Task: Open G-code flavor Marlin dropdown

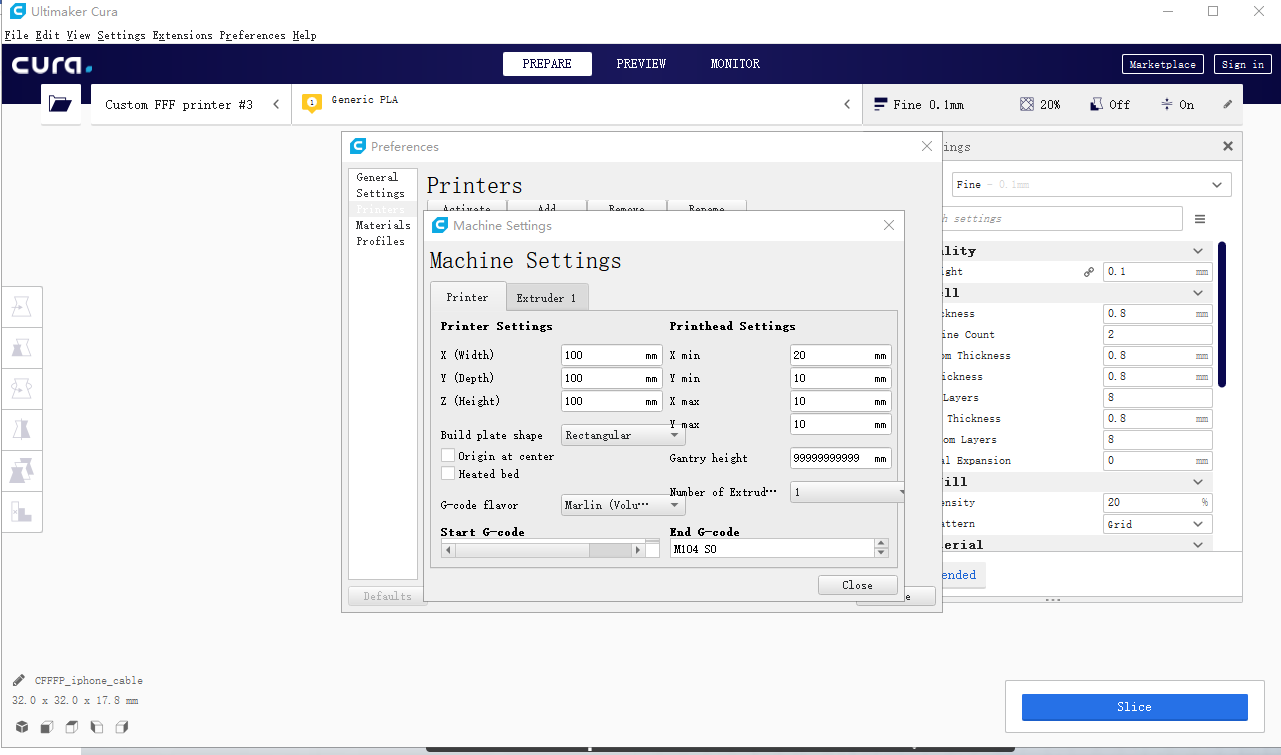Action: click(623, 505)
